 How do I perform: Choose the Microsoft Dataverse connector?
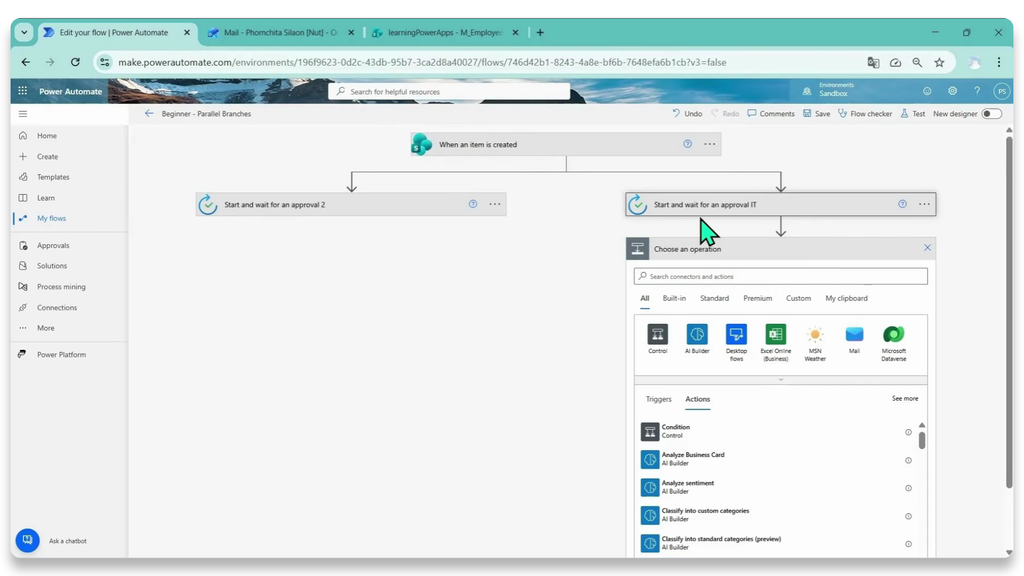893,334
